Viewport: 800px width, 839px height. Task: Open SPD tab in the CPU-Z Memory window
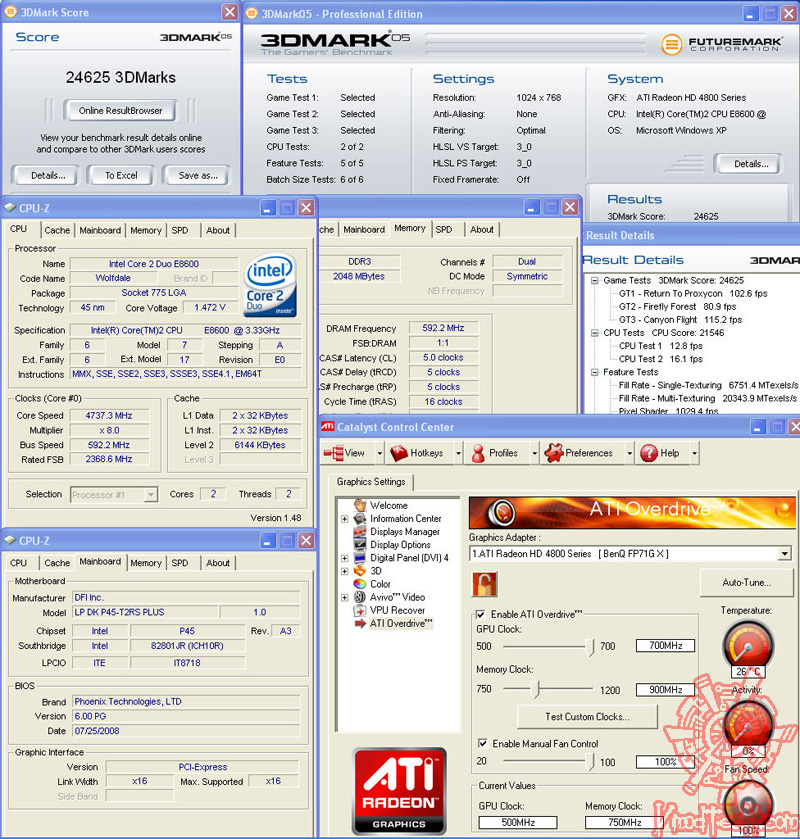click(444, 229)
